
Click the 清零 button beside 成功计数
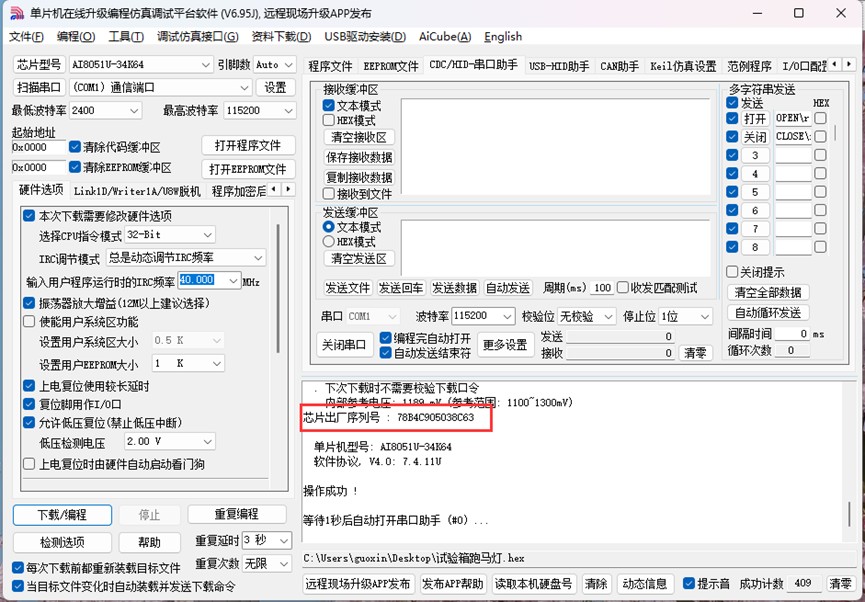(841, 584)
